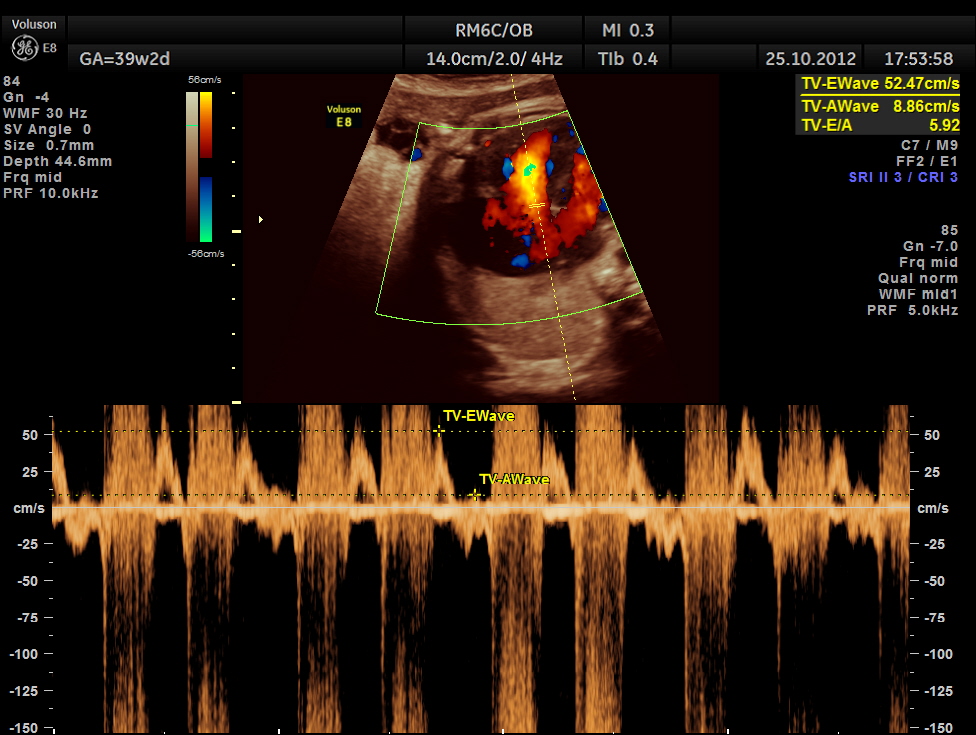Click the WMF mid1 setting on right

[x=918, y=294]
